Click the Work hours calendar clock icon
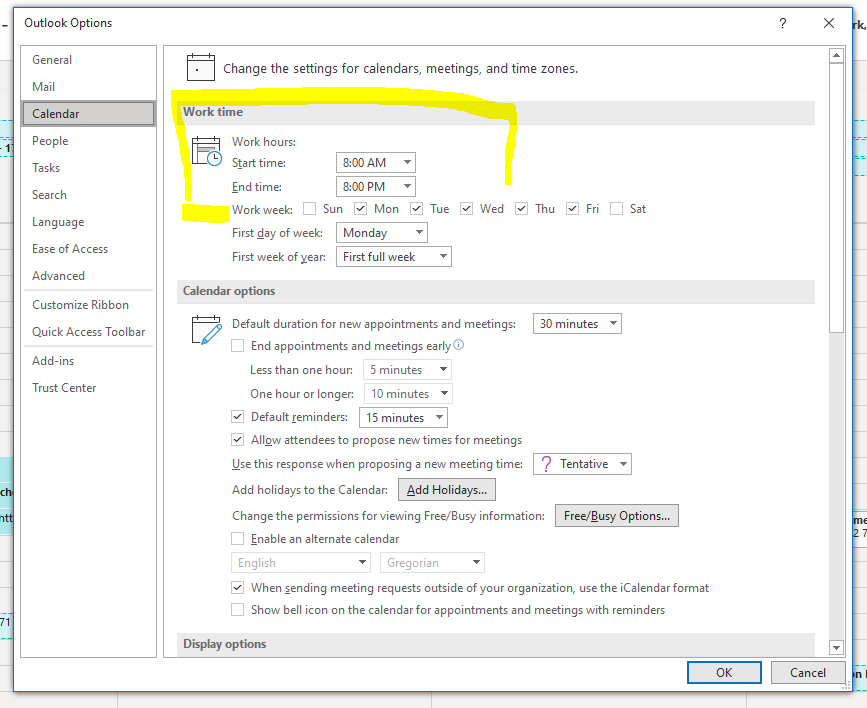 (x=207, y=152)
